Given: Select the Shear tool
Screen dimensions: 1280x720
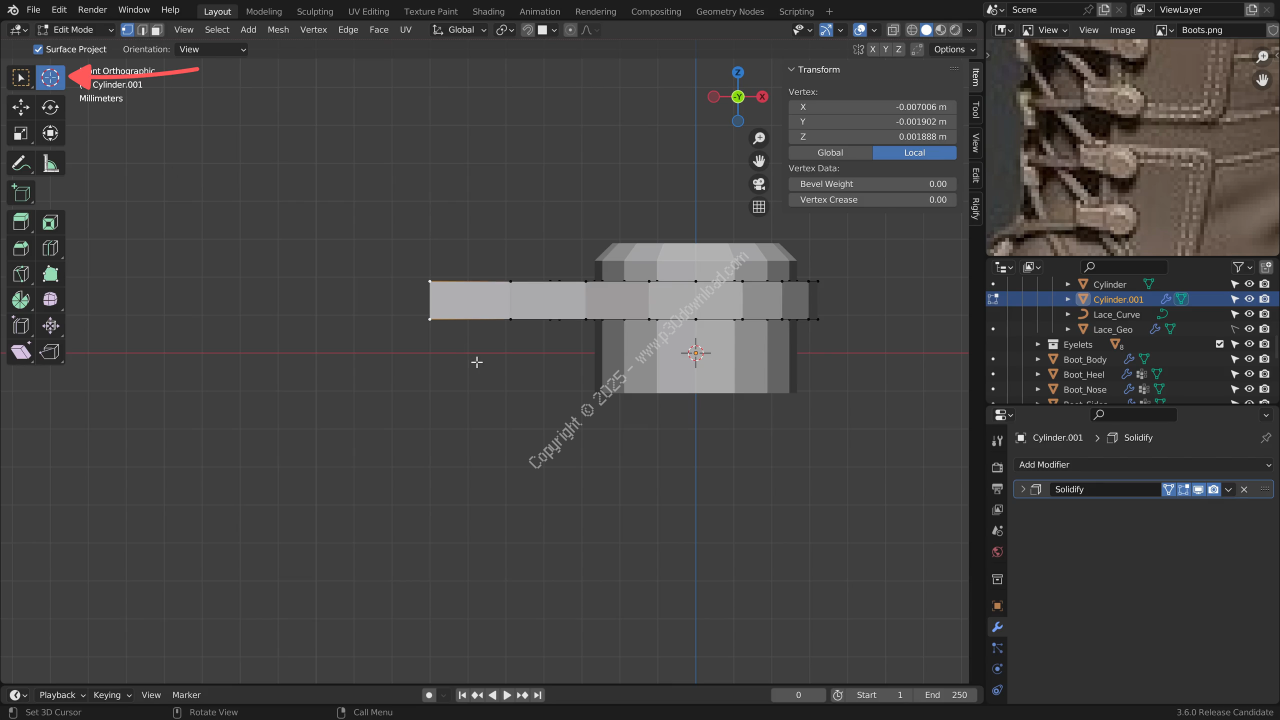Looking at the screenshot, I should 21,352.
